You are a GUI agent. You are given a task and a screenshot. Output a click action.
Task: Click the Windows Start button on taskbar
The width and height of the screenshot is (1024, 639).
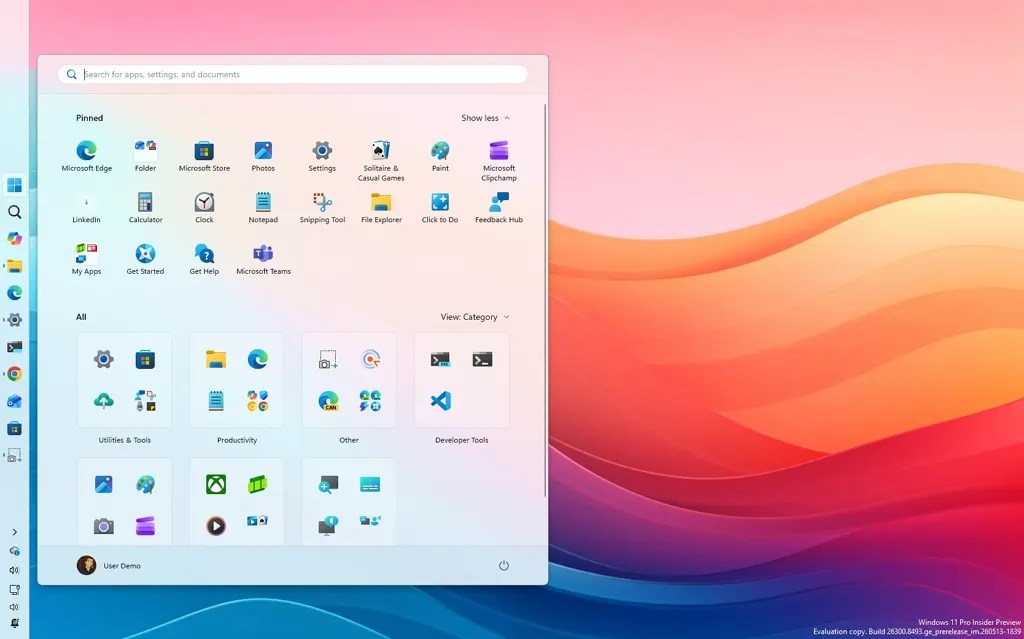[x=14, y=185]
